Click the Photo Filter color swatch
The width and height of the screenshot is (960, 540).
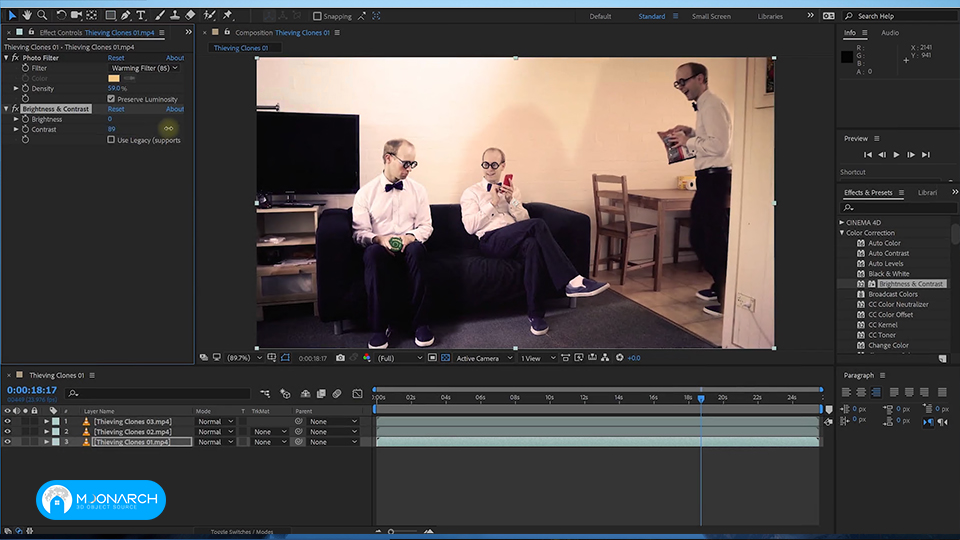114,78
